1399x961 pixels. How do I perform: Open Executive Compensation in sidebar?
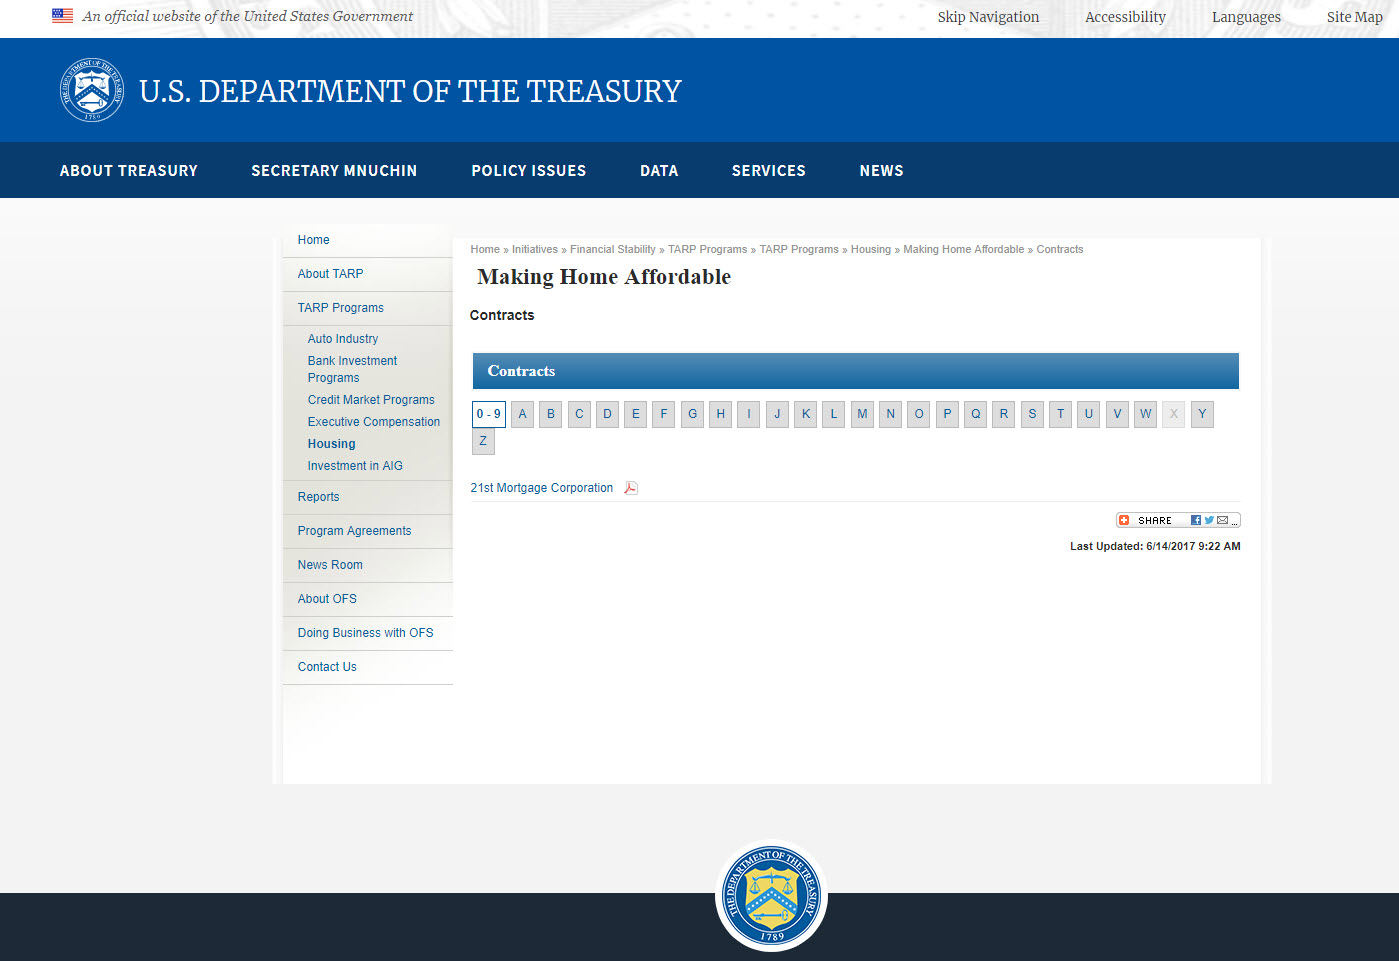(373, 422)
